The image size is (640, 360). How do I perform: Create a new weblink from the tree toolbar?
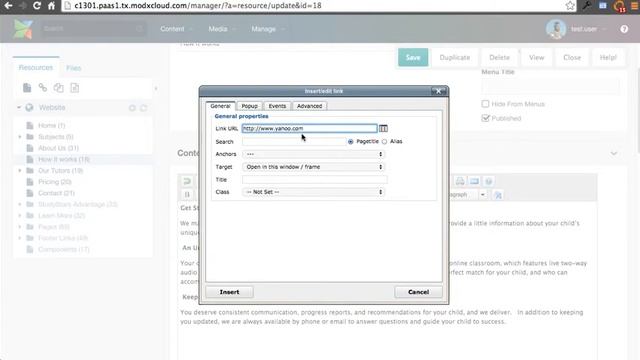[x=43, y=87]
